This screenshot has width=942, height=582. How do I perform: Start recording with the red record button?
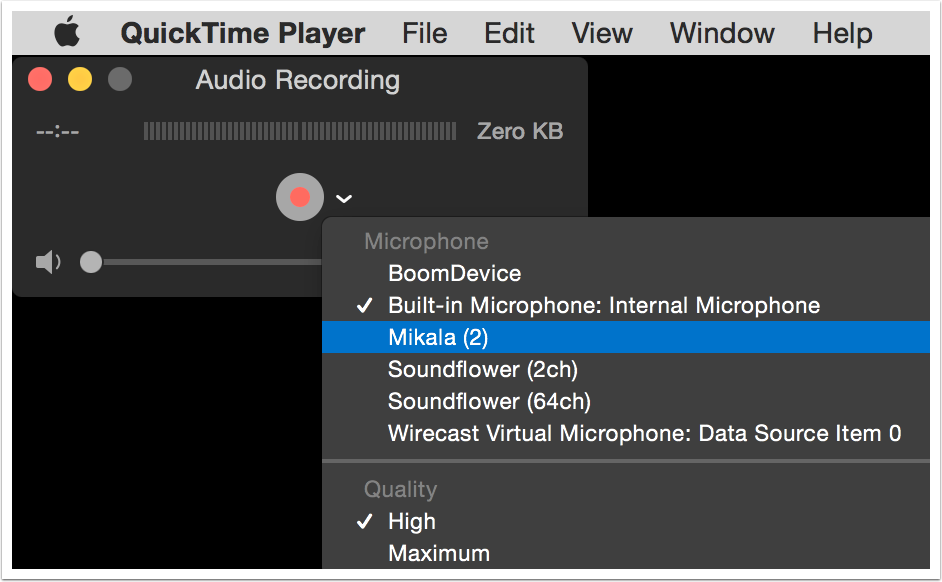(x=299, y=197)
